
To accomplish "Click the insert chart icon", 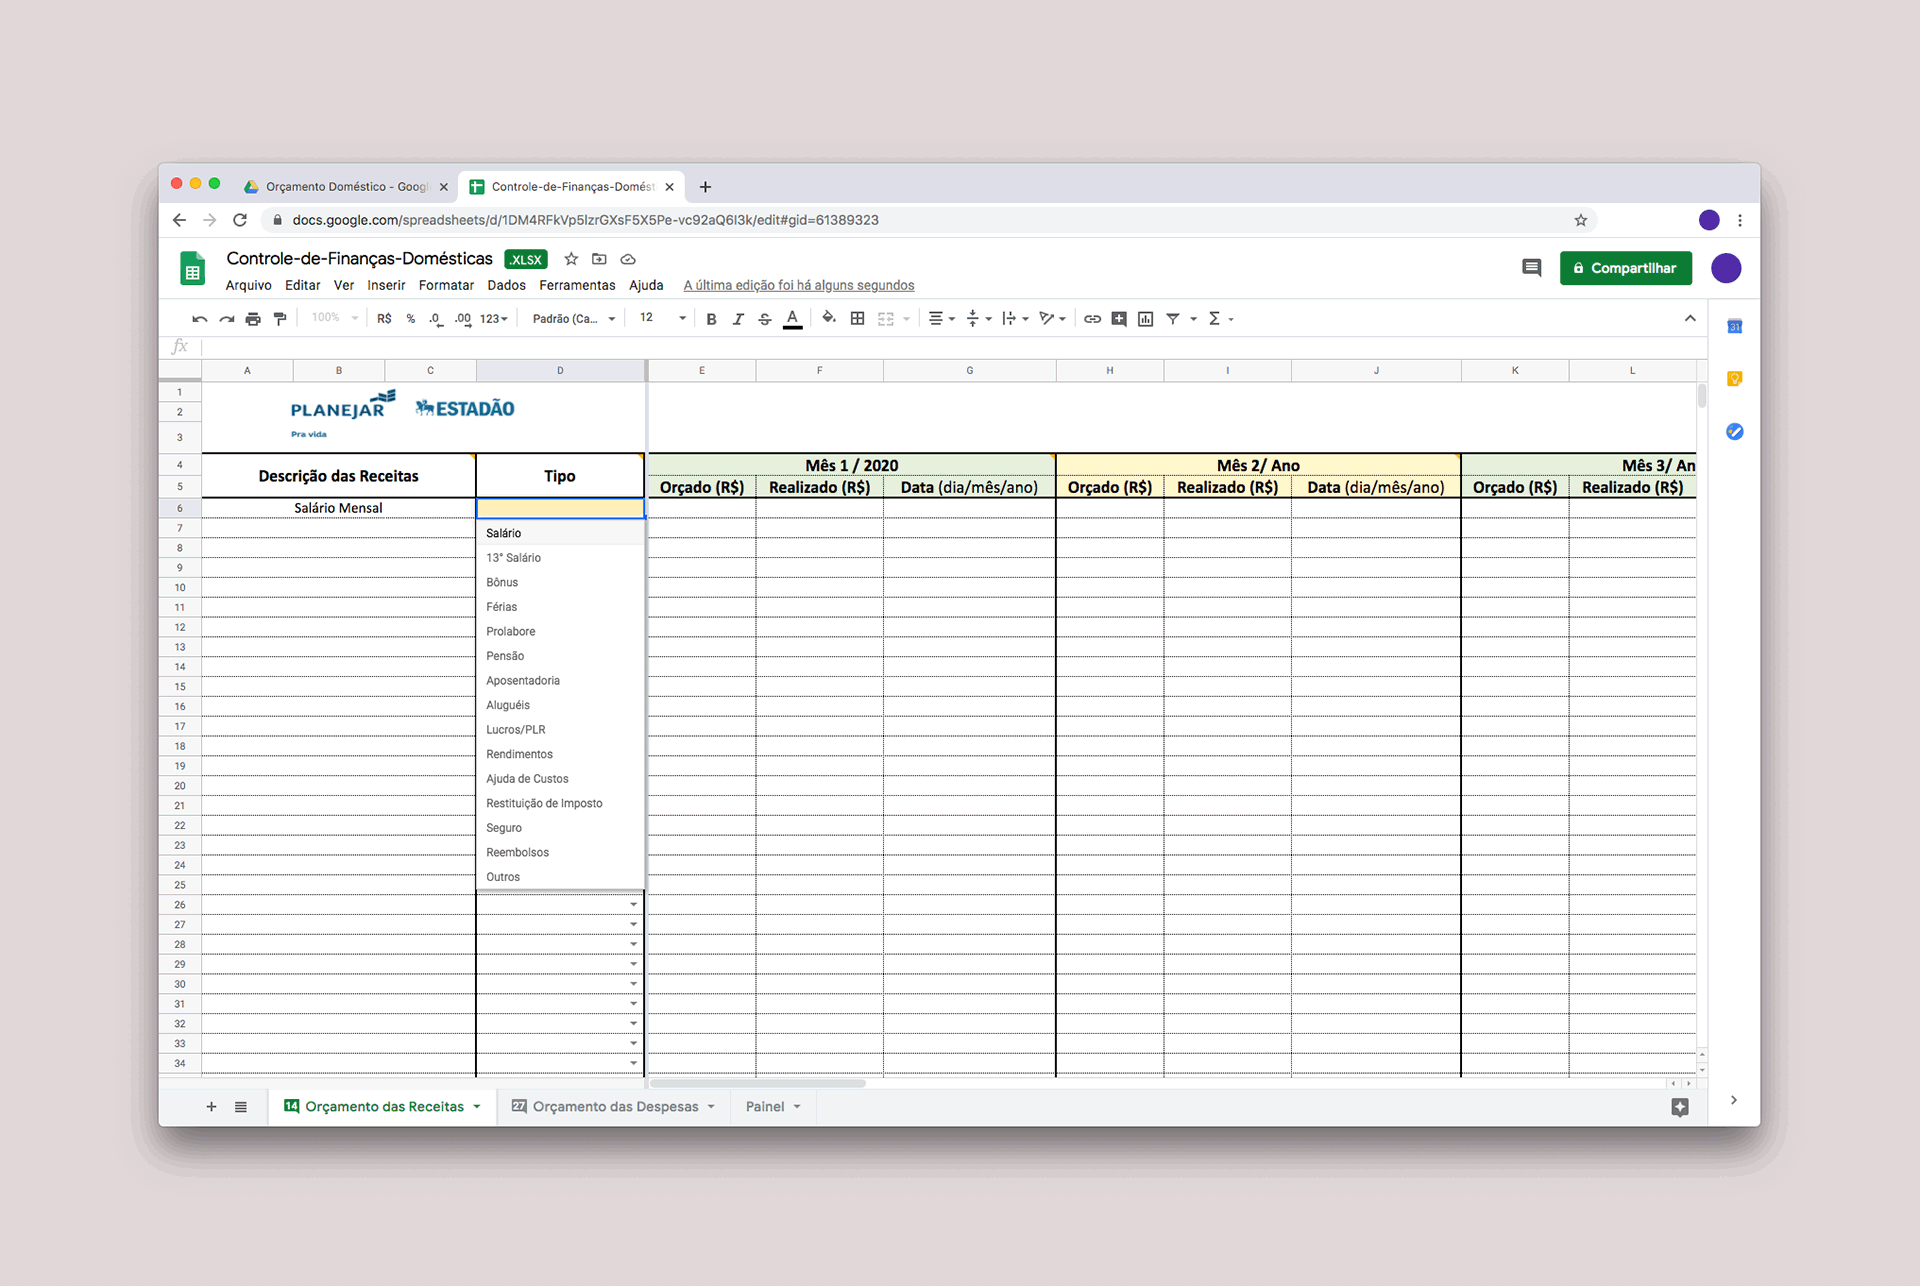I will coord(1146,319).
